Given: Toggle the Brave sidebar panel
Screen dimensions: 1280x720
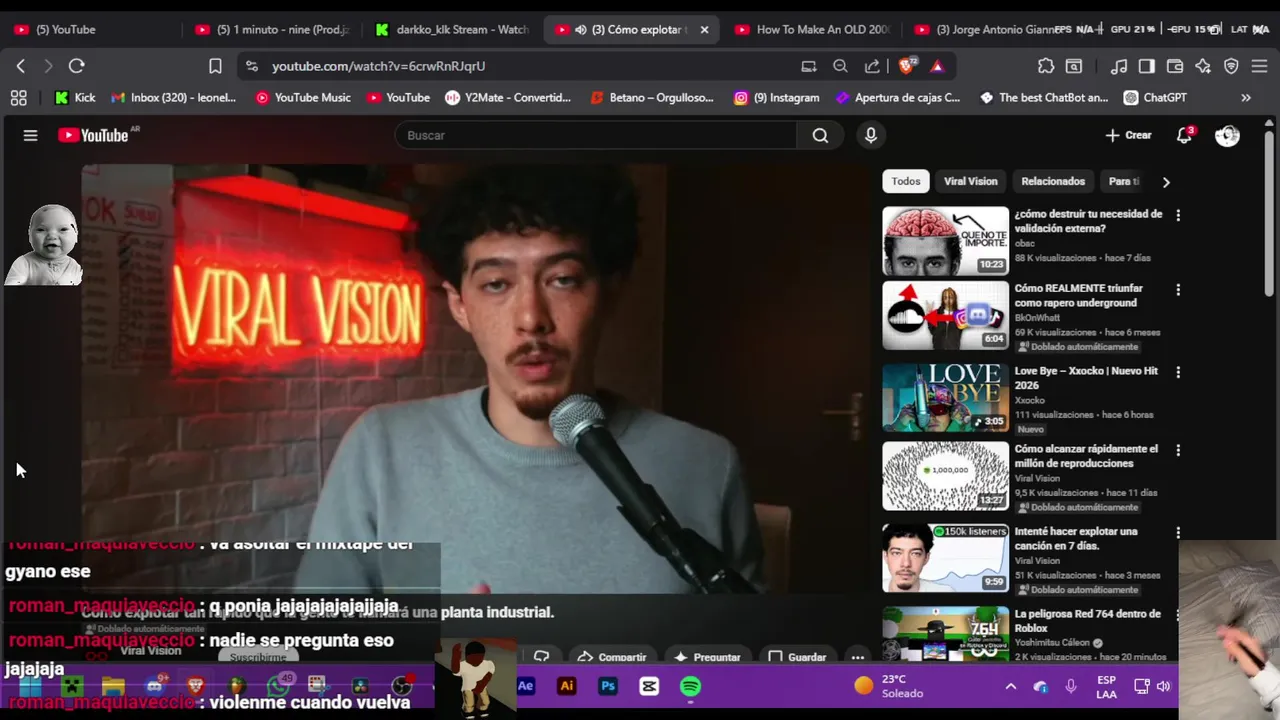Looking at the screenshot, I should [1147, 66].
